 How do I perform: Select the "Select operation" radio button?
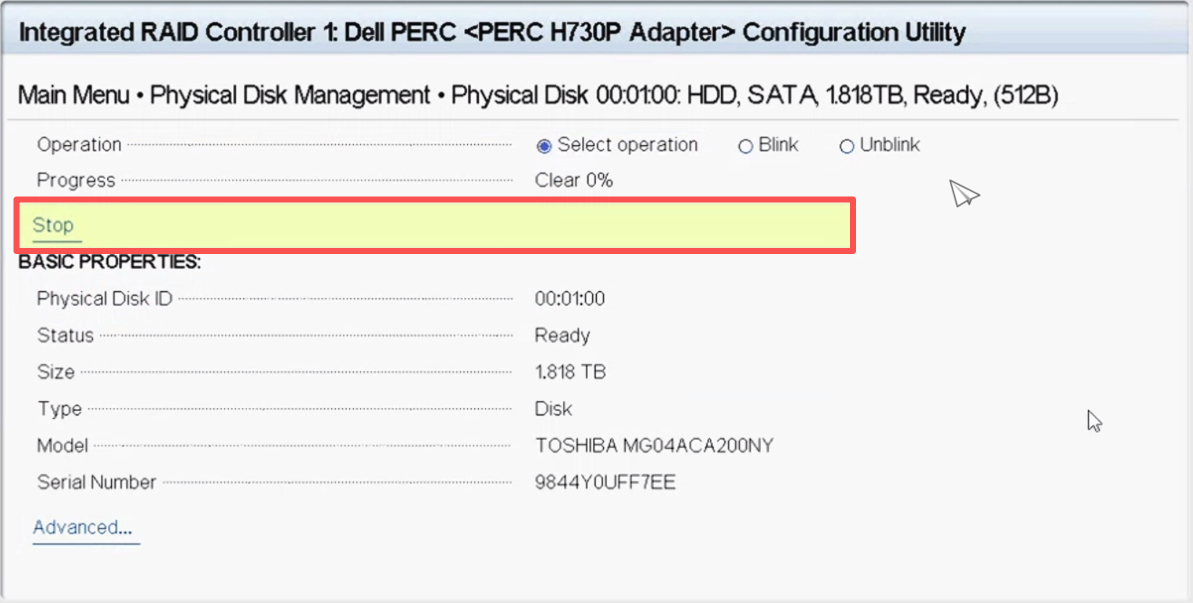(545, 146)
